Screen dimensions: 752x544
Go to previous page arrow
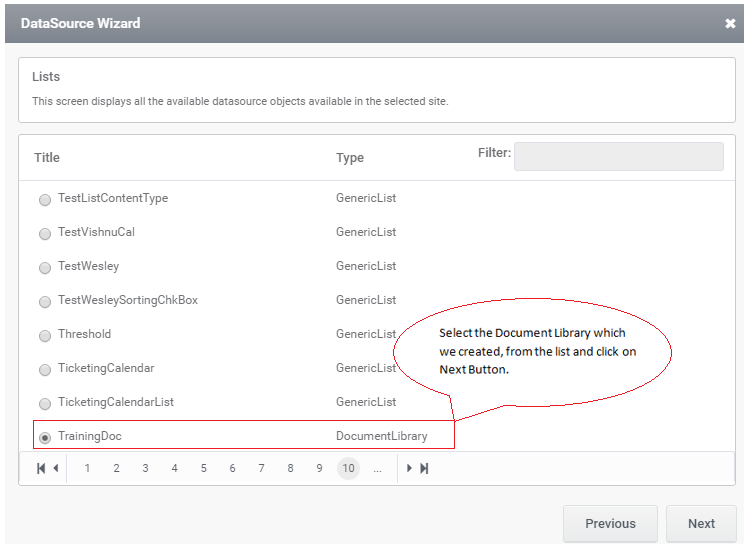(x=56, y=468)
